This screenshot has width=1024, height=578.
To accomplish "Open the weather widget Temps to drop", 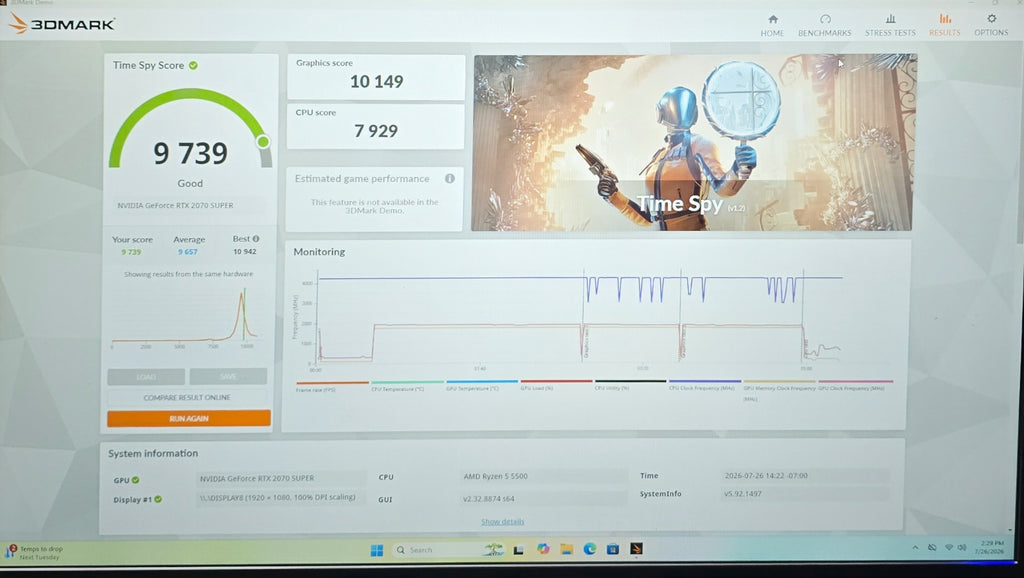I will point(34,553).
